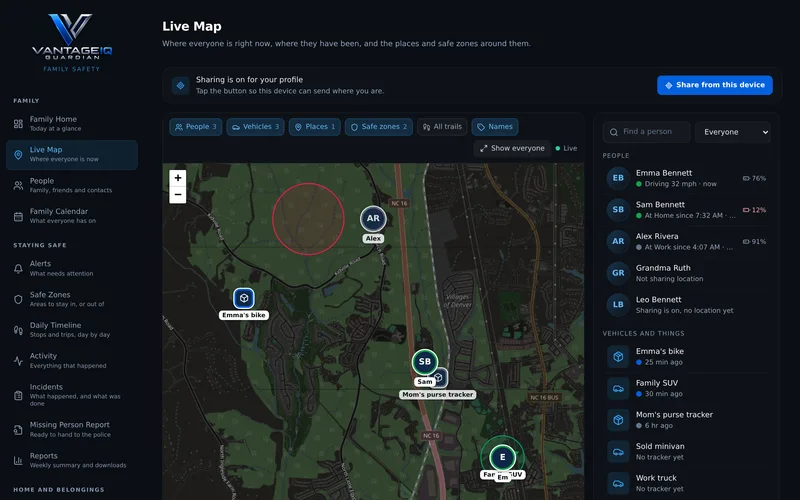Image resolution: width=800 pixels, height=500 pixels.
Task: Click the Emma's bike box icon in list
Action: point(618,357)
